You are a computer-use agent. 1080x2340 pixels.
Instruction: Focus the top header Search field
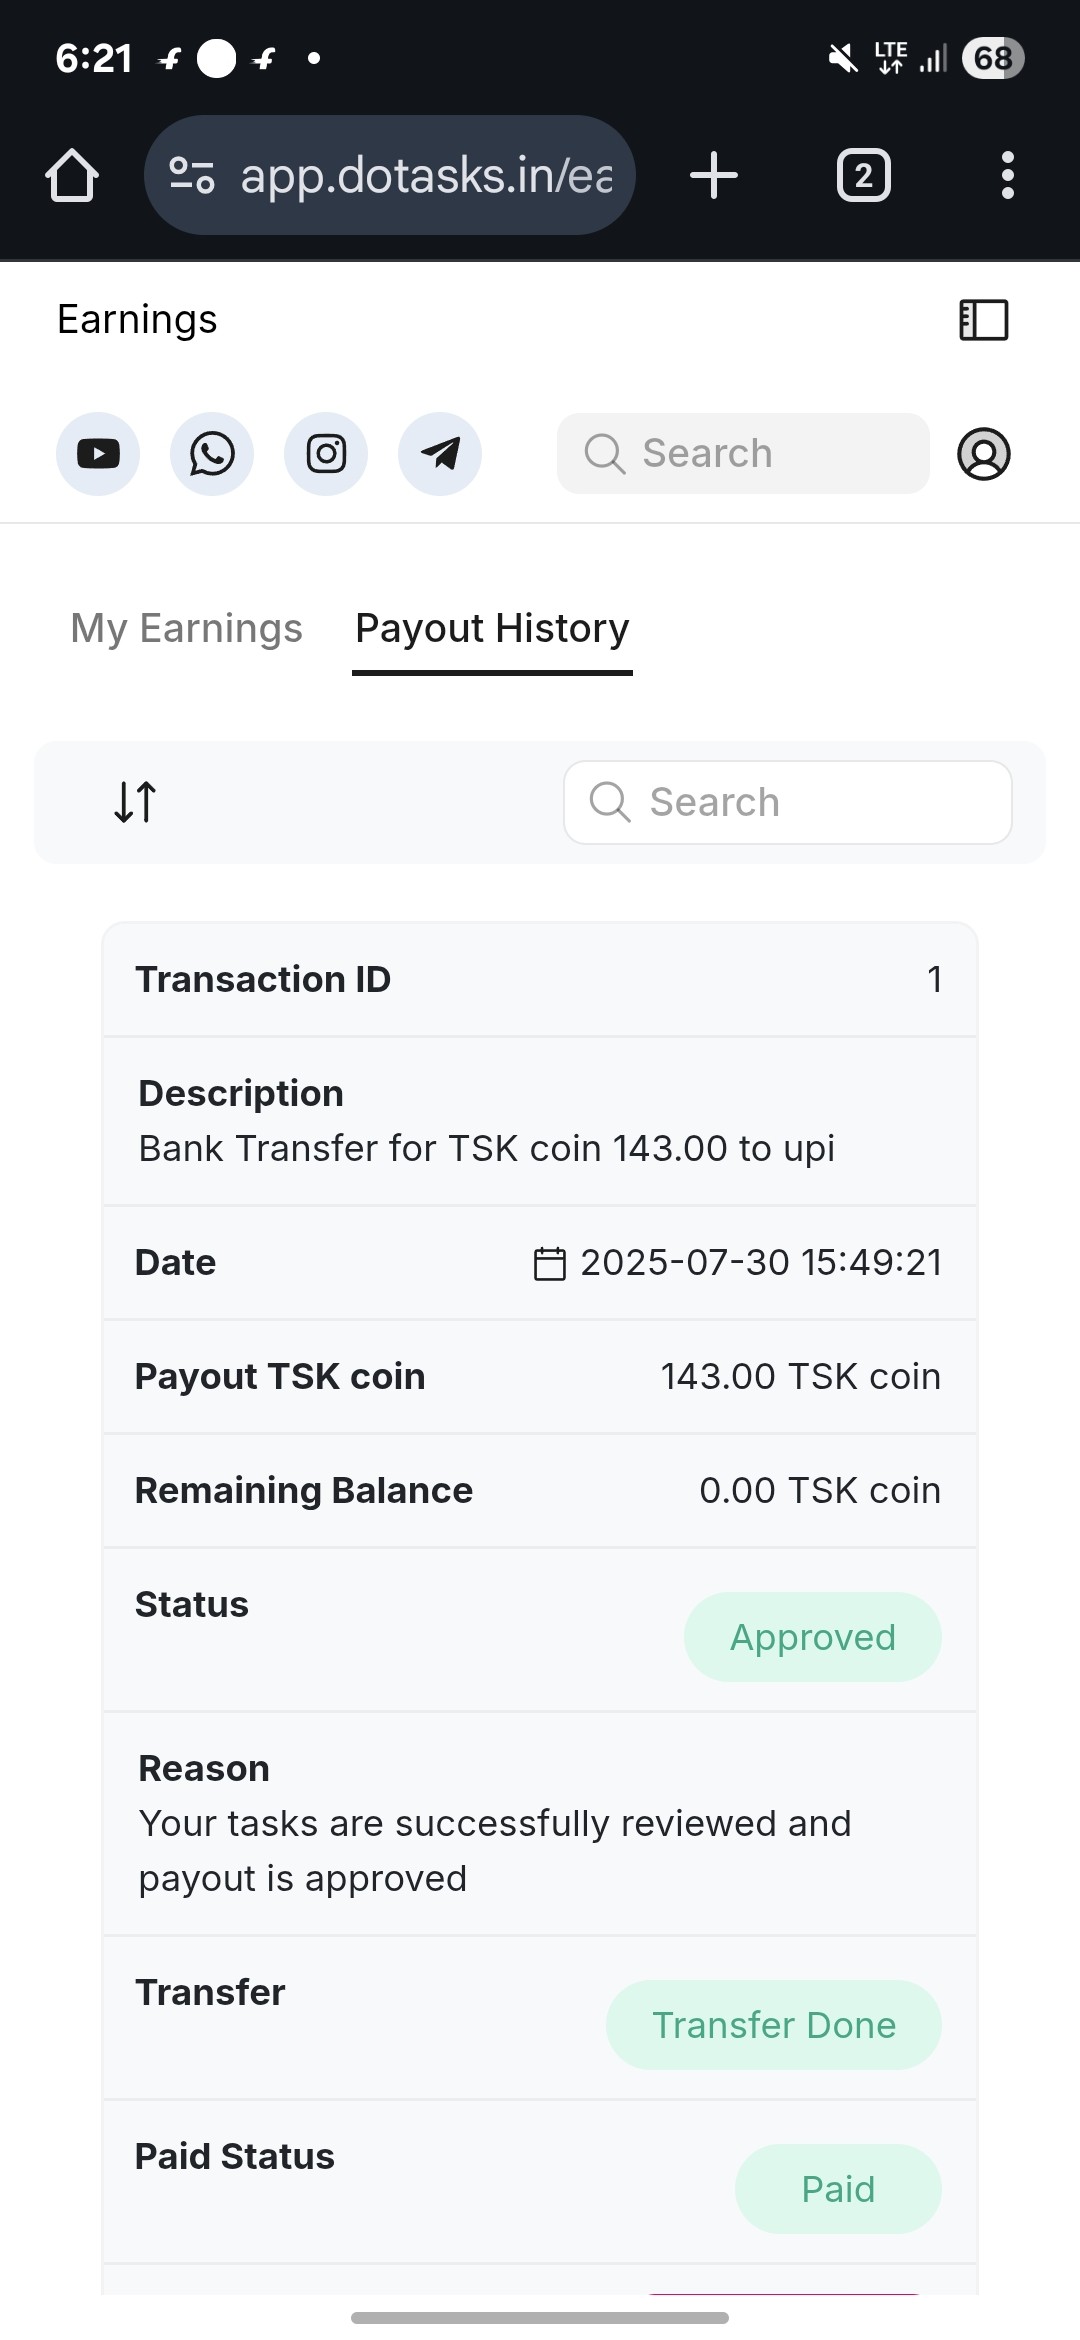coord(743,454)
